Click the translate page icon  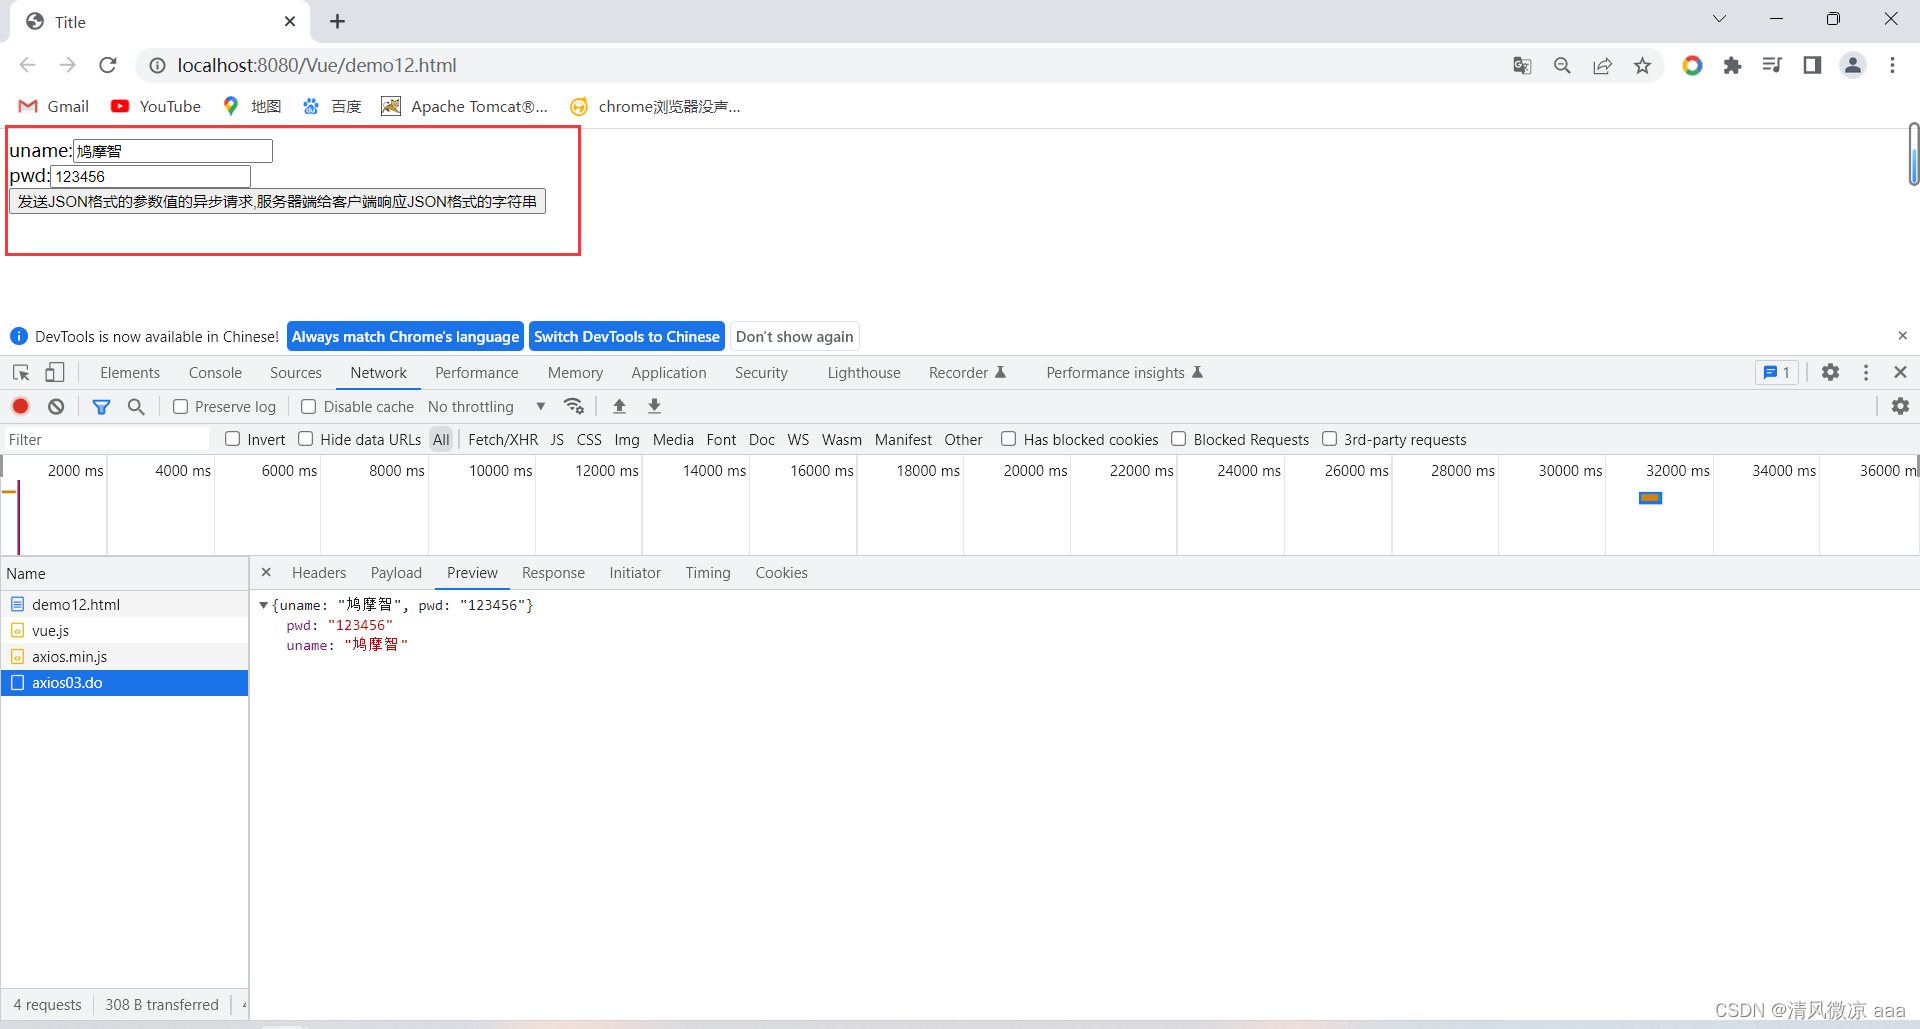1522,65
